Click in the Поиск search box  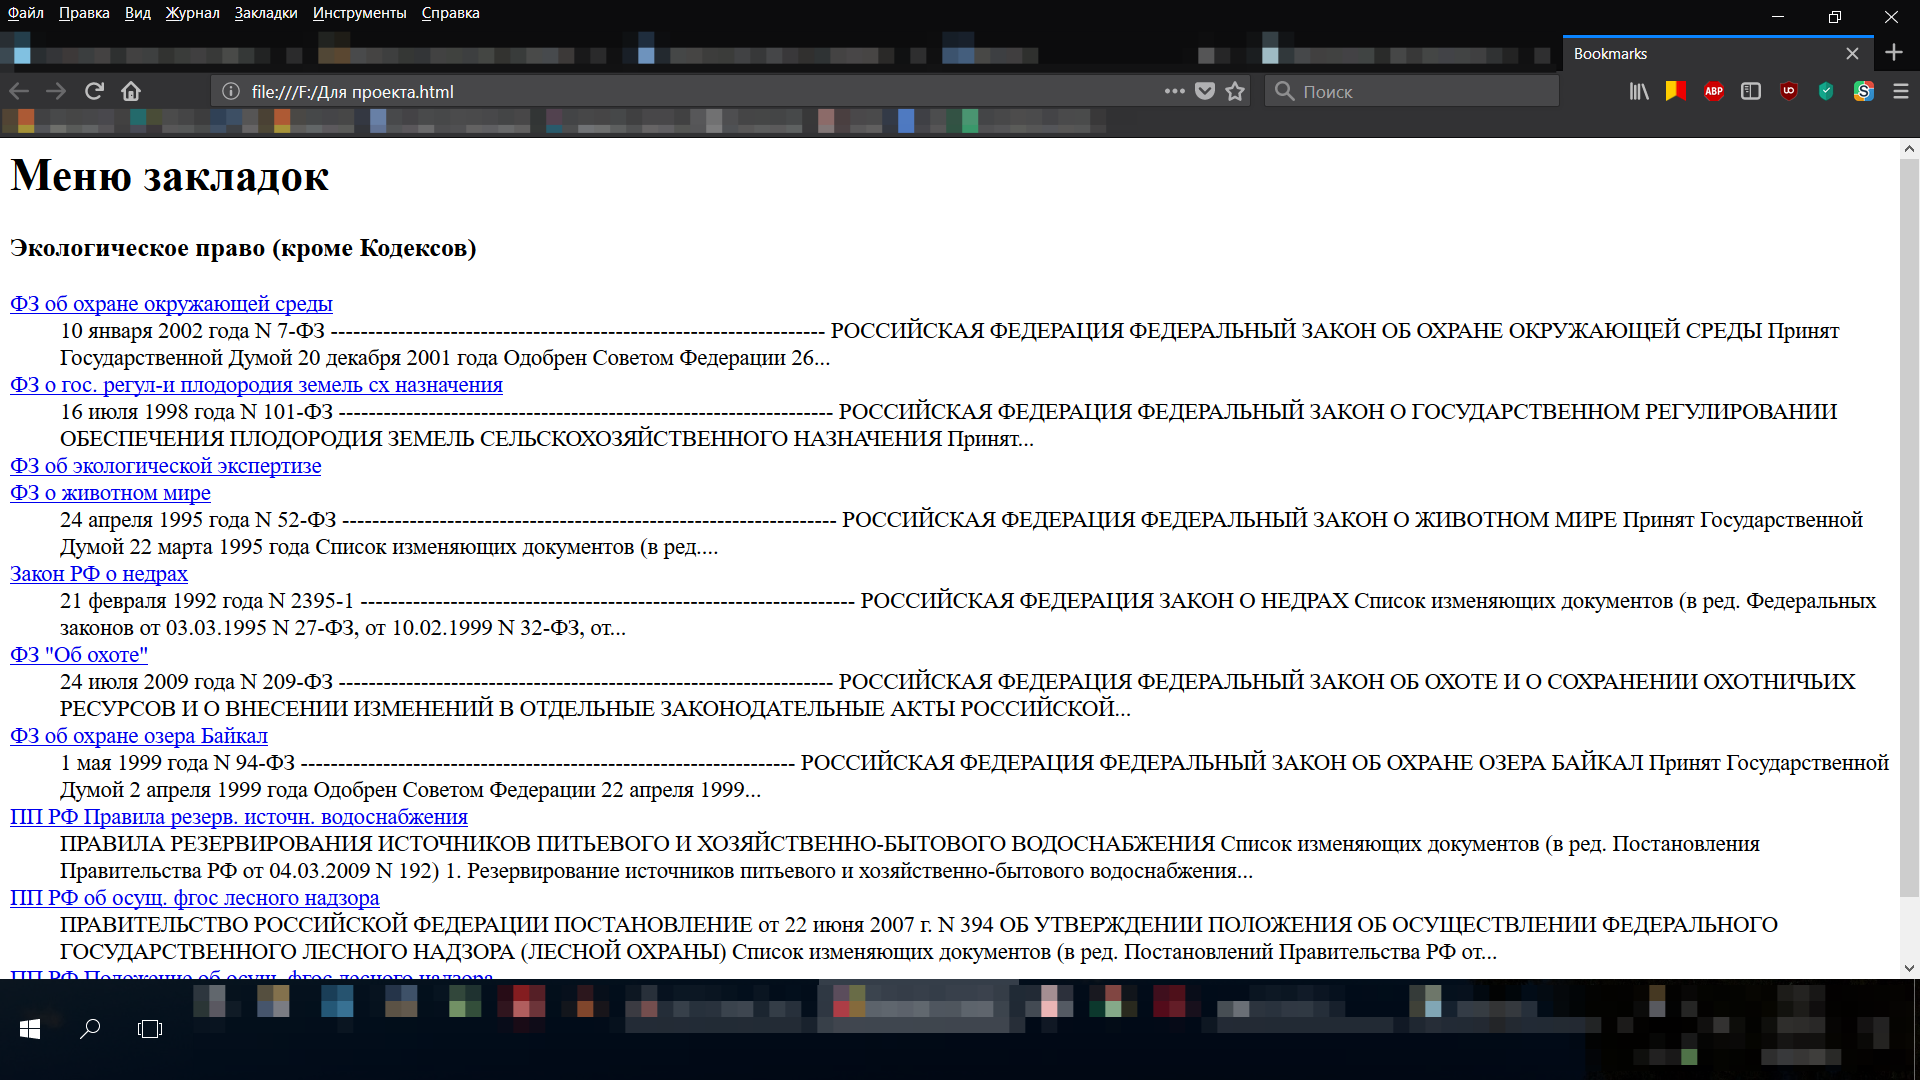1412,91
